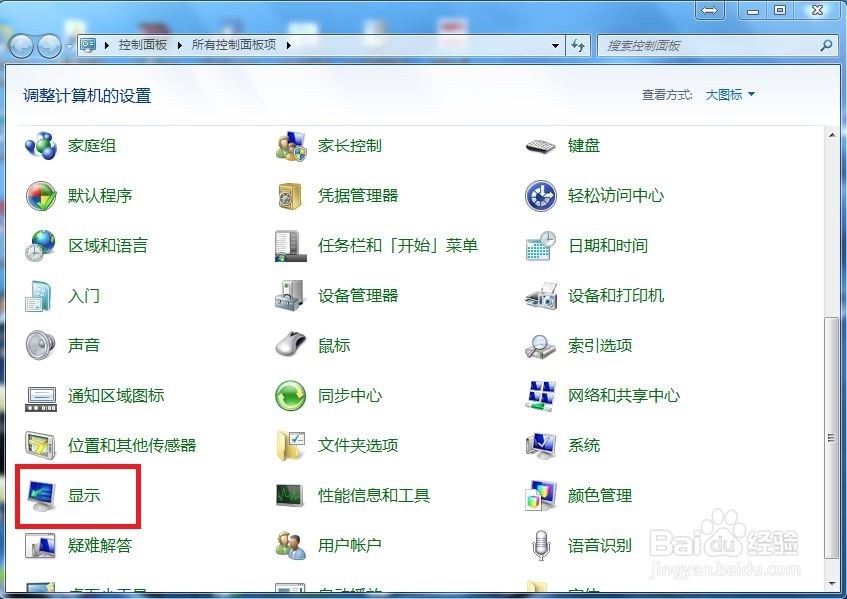Open the 索引选项 magnifier icon

pyautogui.click(x=540, y=346)
